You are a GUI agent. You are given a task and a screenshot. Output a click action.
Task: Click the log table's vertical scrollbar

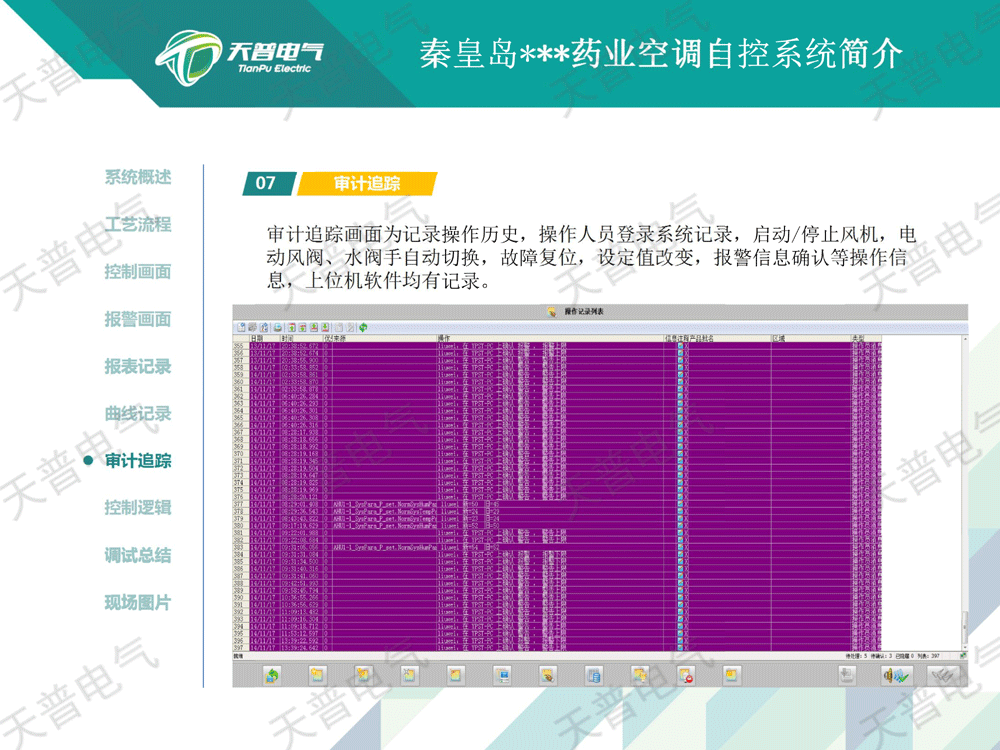pos(964,494)
